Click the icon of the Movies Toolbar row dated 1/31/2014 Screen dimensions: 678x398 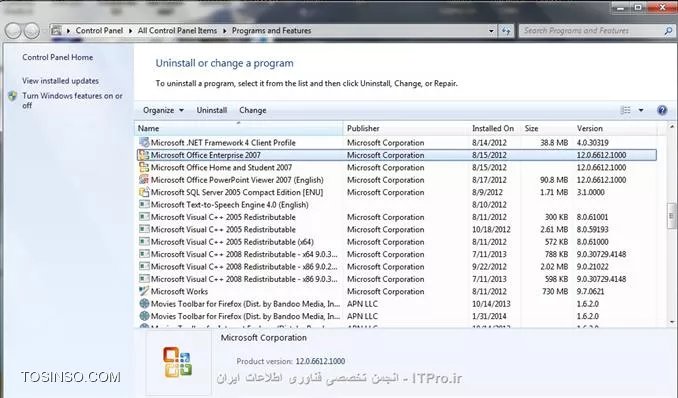point(144,316)
